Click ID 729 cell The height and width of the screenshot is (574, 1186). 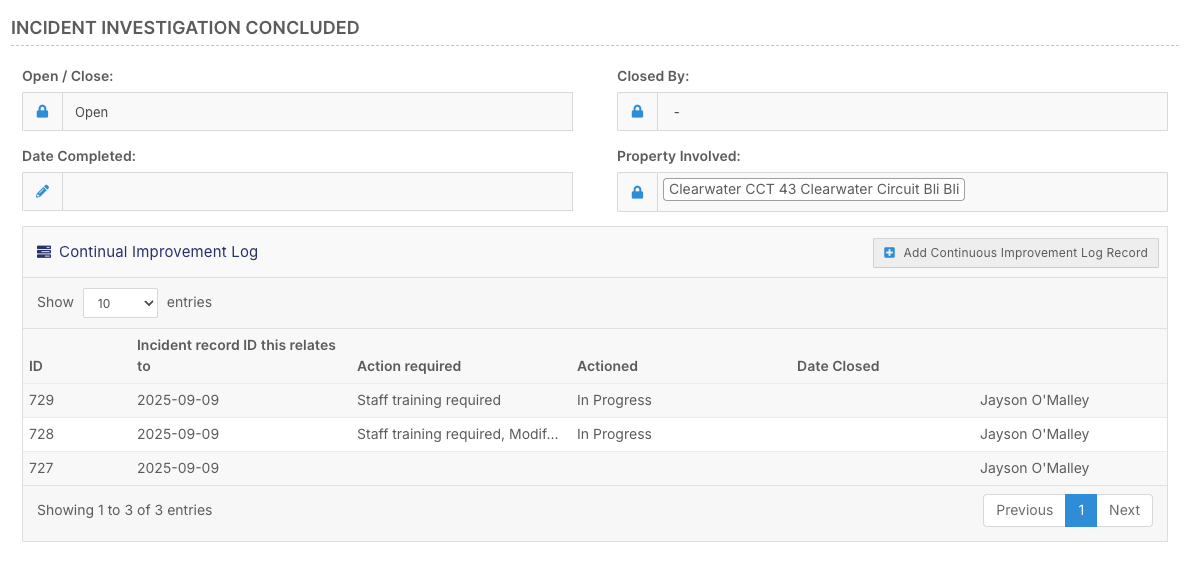coord(42,400)
